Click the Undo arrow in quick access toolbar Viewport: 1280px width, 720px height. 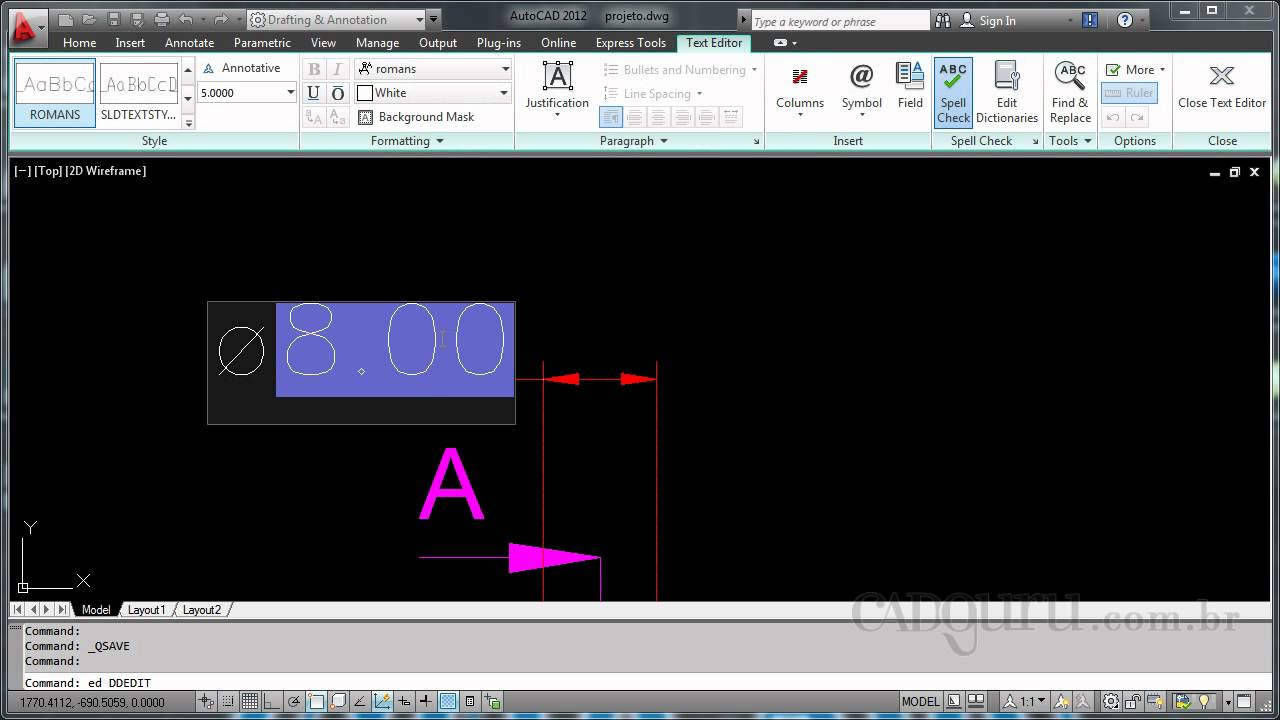pyautogui.click(x=186, y=19)
